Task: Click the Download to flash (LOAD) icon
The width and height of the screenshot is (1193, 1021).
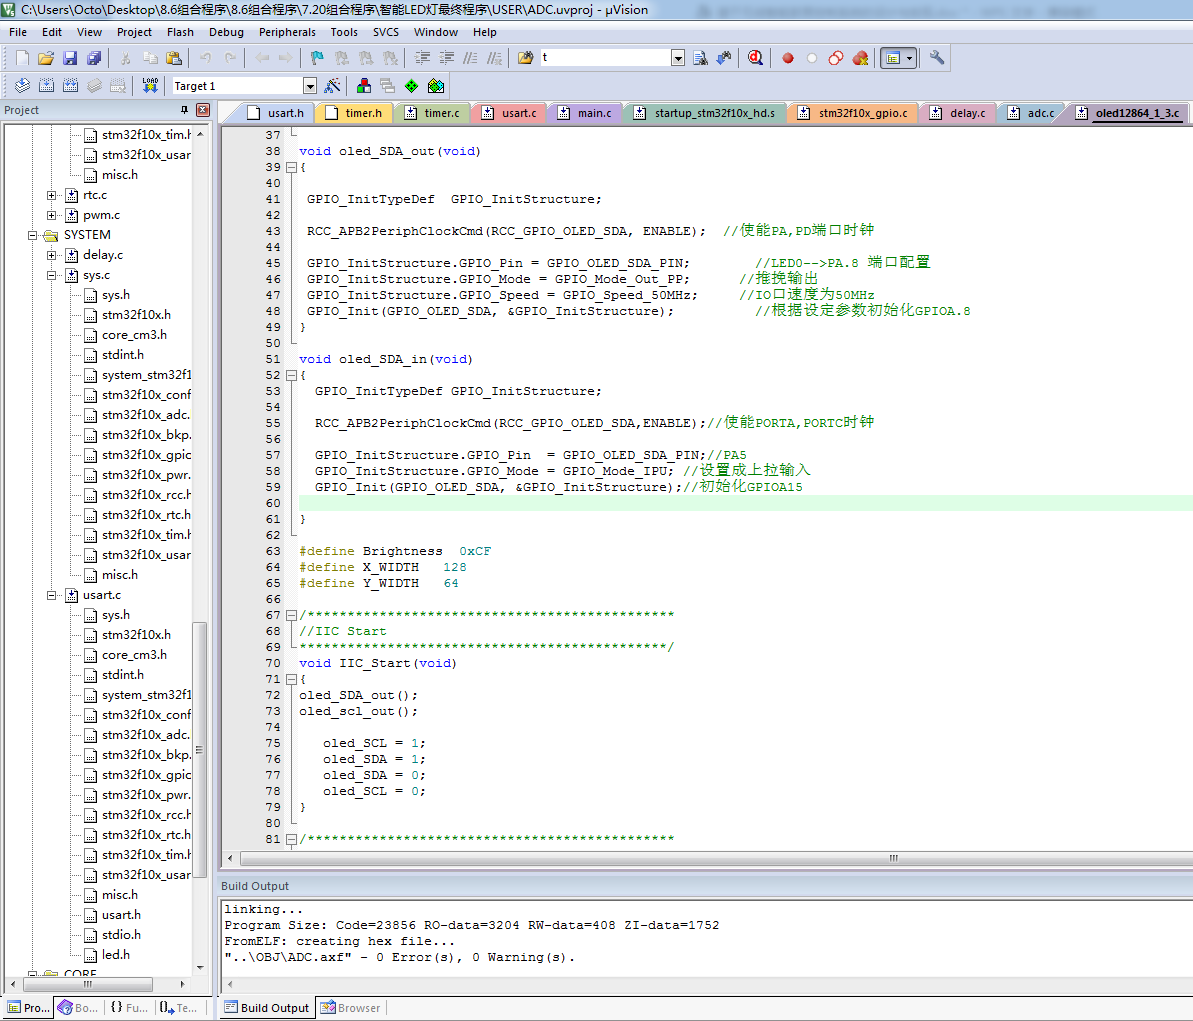Action: (x=150, y=86)
